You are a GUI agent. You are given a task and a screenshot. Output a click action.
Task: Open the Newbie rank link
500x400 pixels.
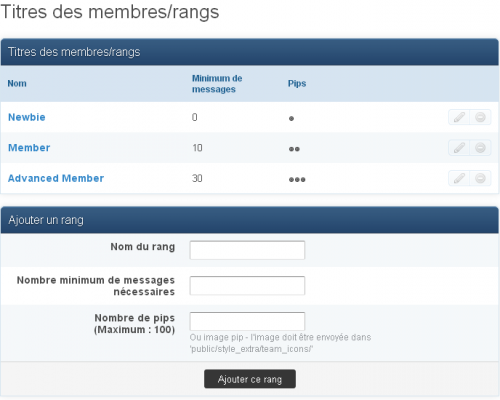(x=27, y=117)
